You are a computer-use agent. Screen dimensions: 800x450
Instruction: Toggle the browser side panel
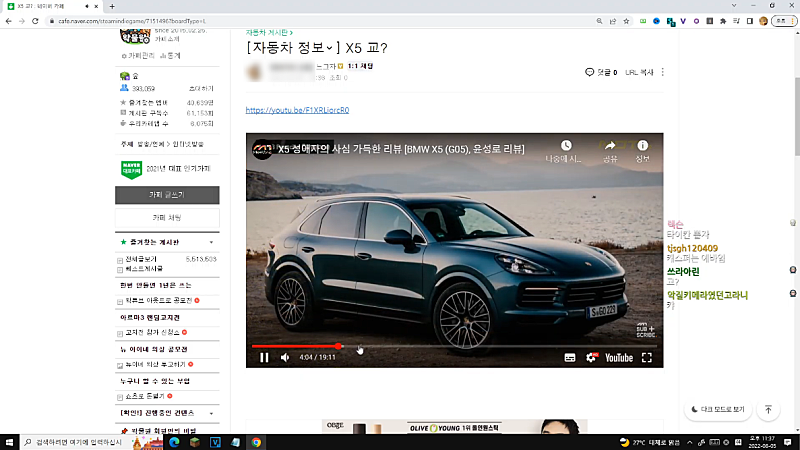tap(749, 21)
